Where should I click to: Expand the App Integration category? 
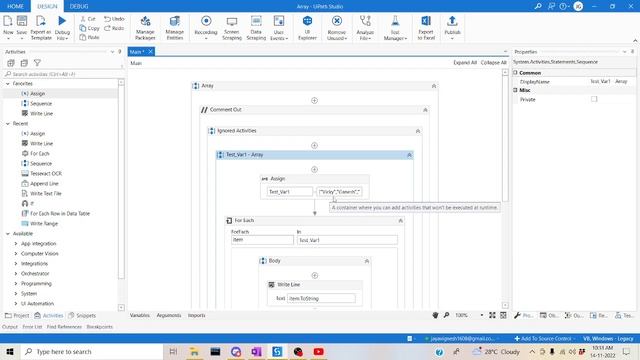tap(16, 244)
